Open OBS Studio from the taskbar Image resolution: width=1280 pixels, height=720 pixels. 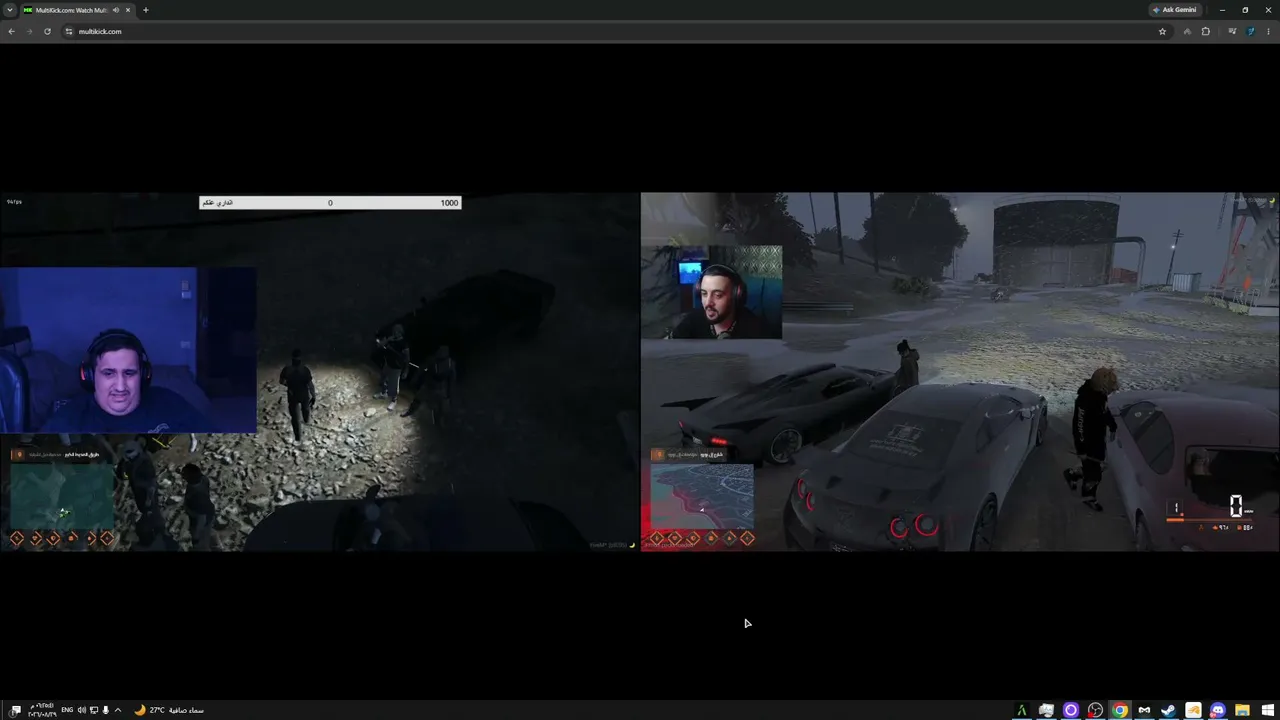[1095, 710]
